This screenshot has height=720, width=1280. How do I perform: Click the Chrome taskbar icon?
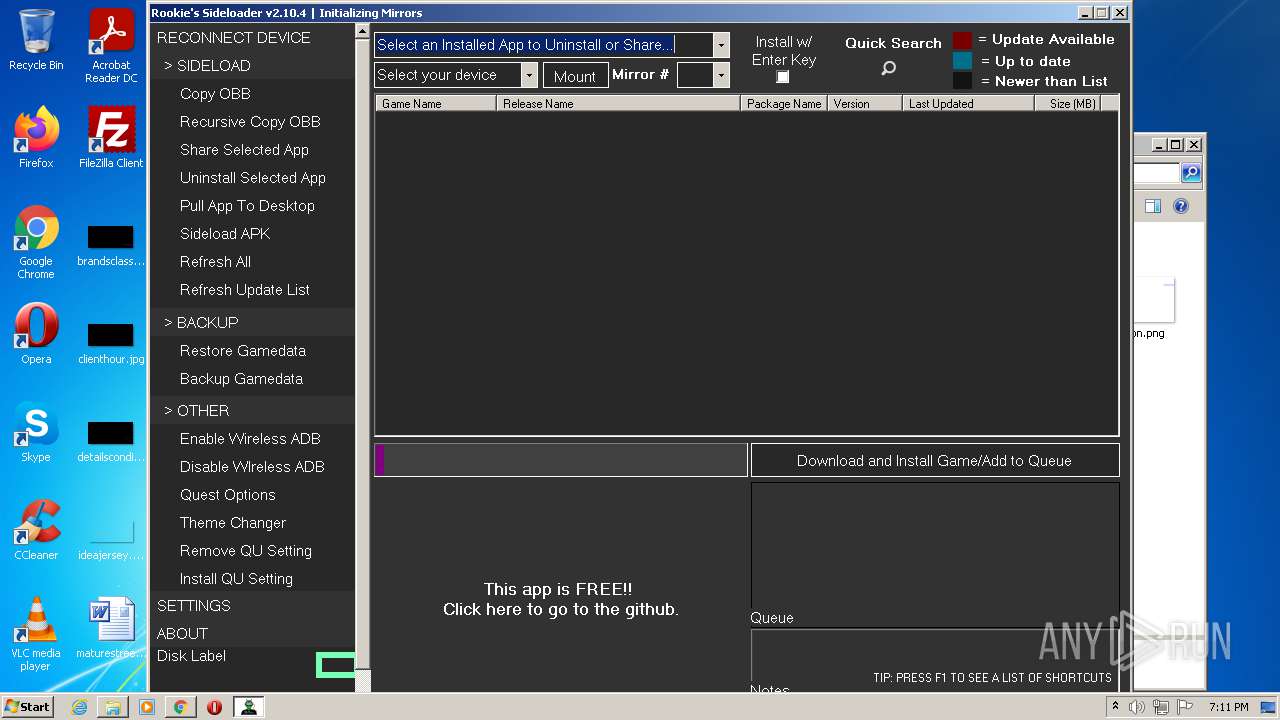click(180, 707)
